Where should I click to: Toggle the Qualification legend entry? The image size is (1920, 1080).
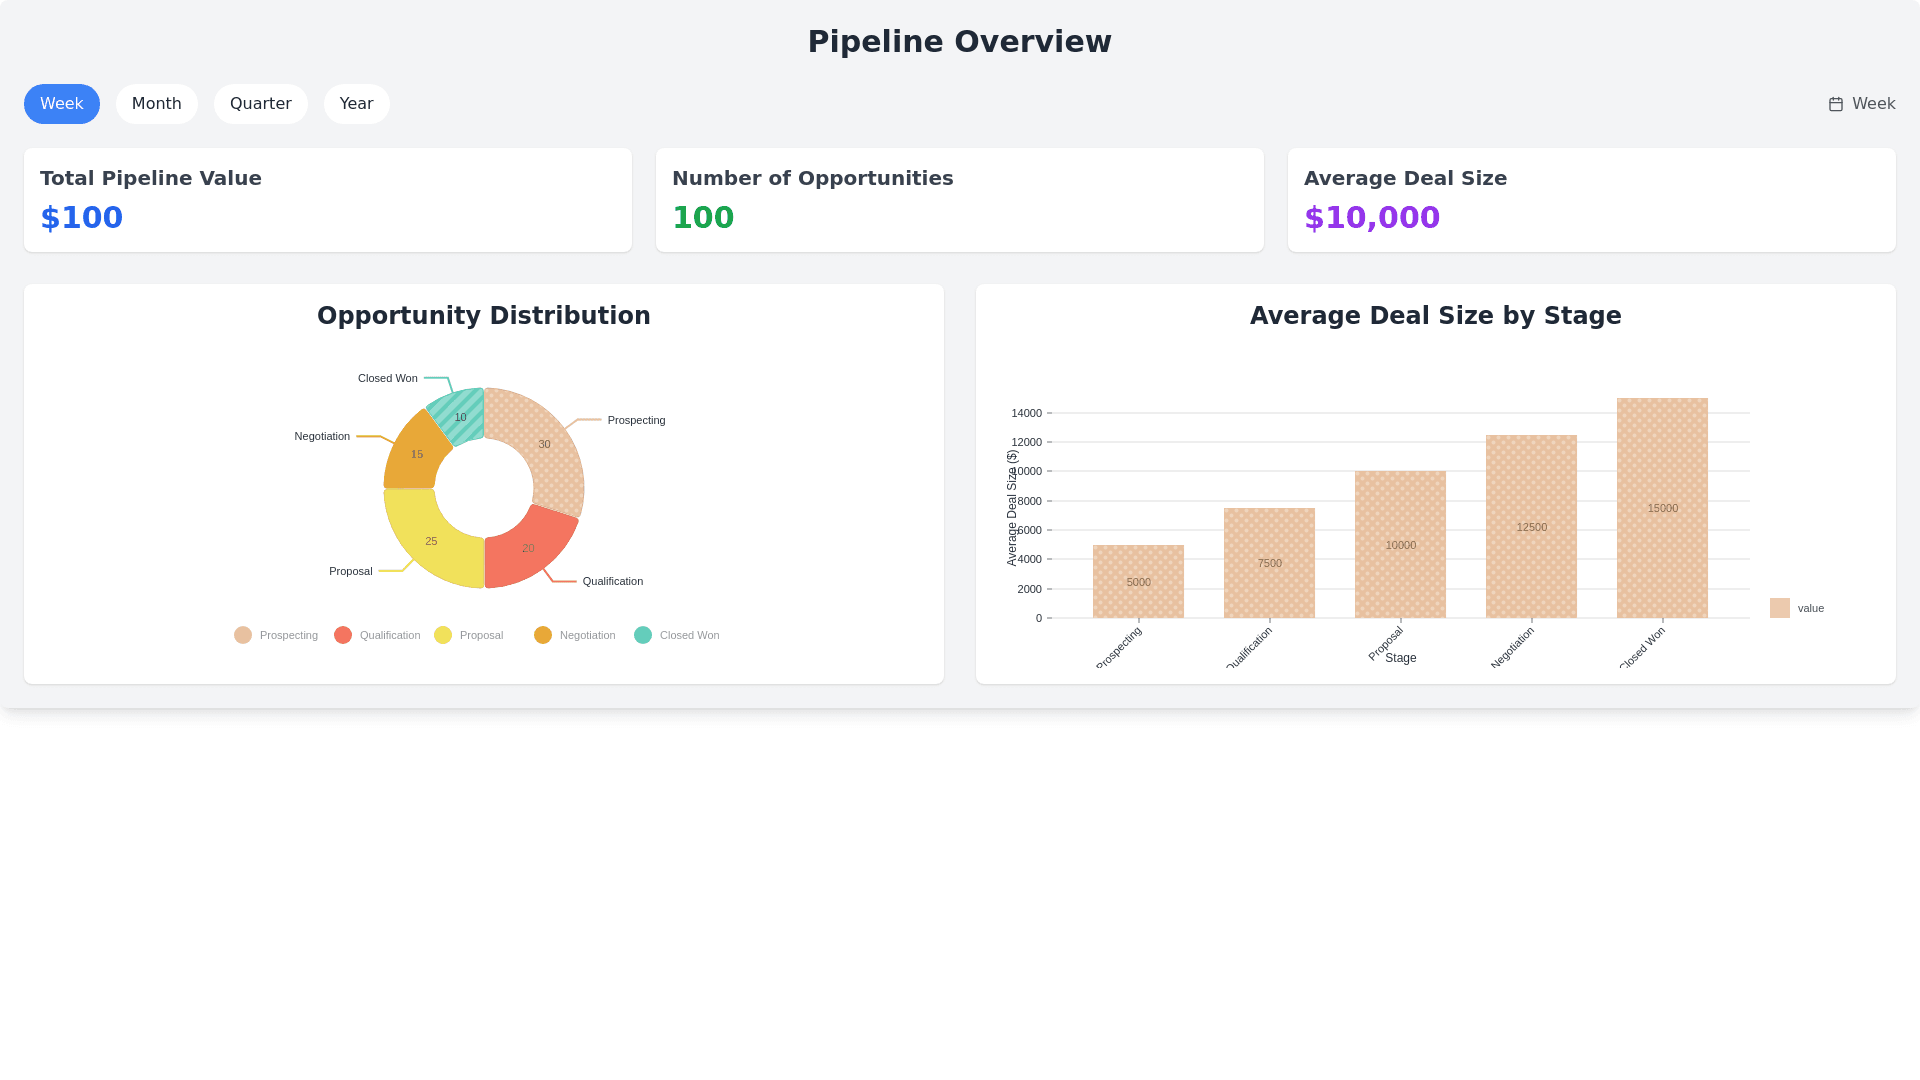(x=343, y=635)
